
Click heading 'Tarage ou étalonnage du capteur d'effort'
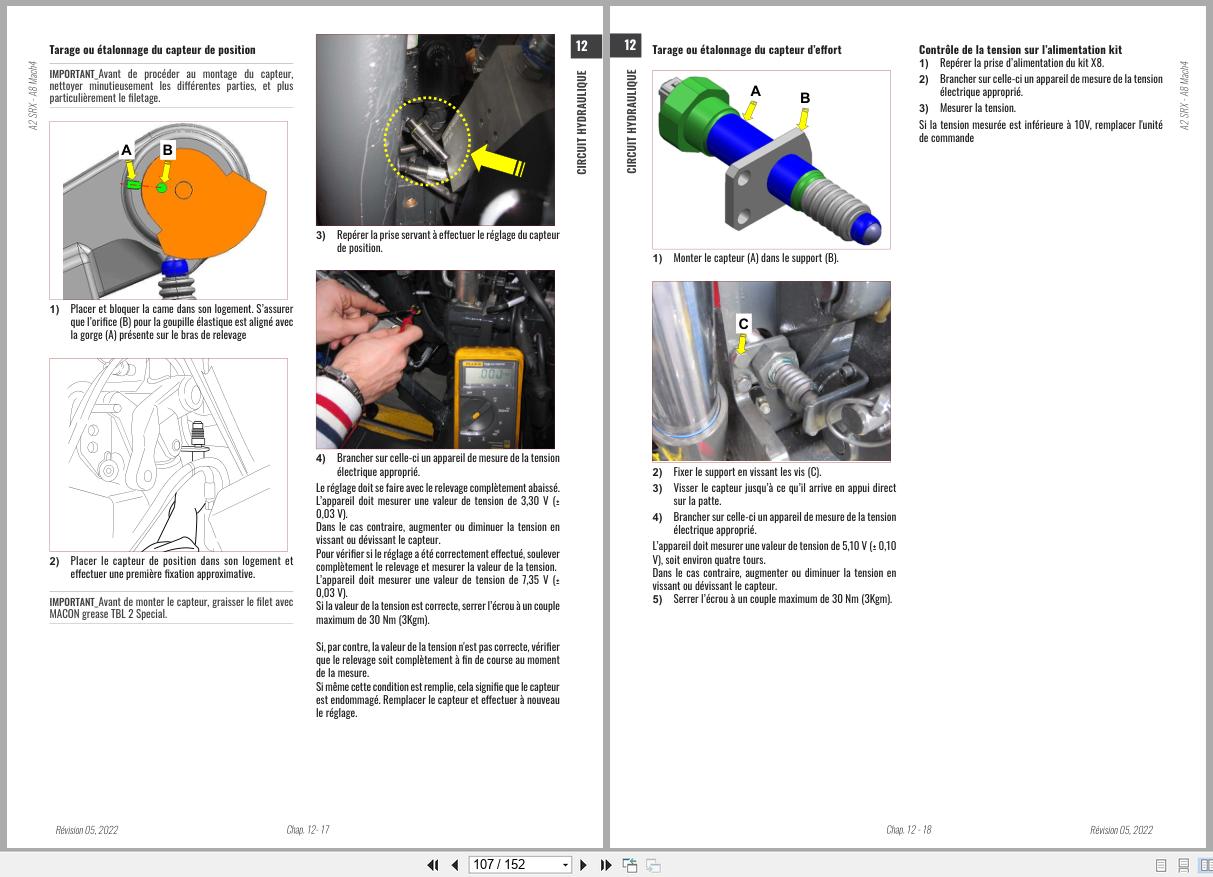click(747, 49)
